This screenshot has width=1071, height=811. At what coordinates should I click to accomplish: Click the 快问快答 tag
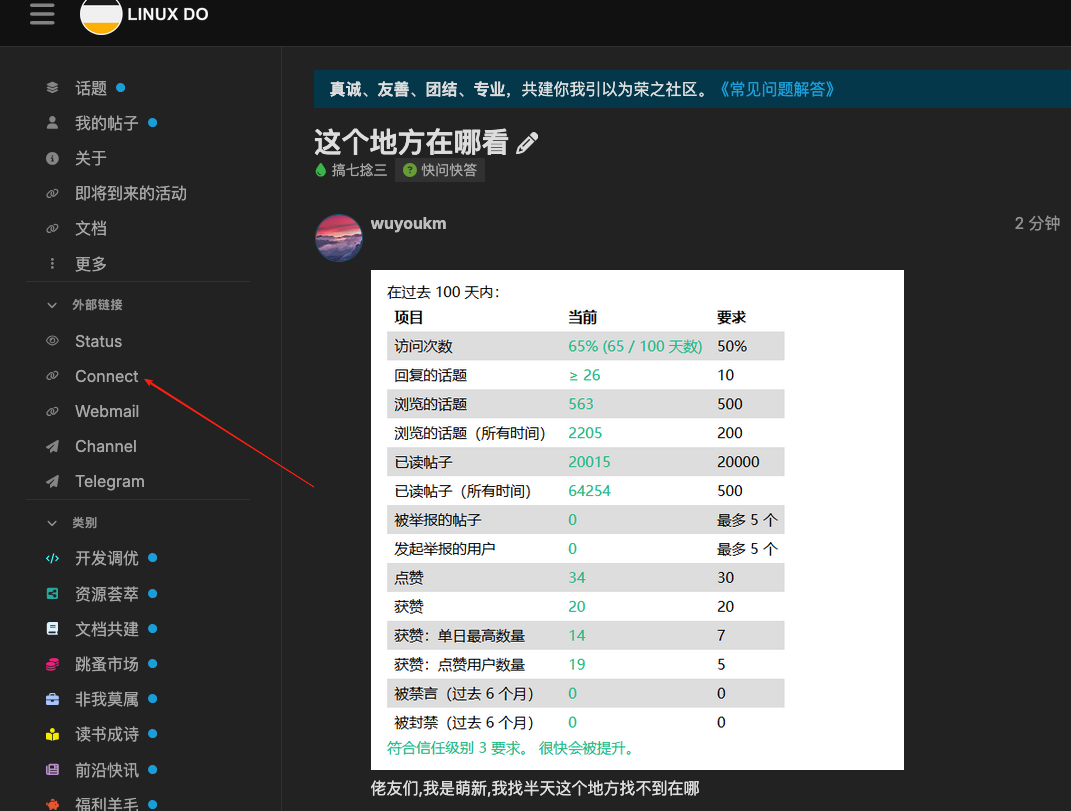coord(440,170)
